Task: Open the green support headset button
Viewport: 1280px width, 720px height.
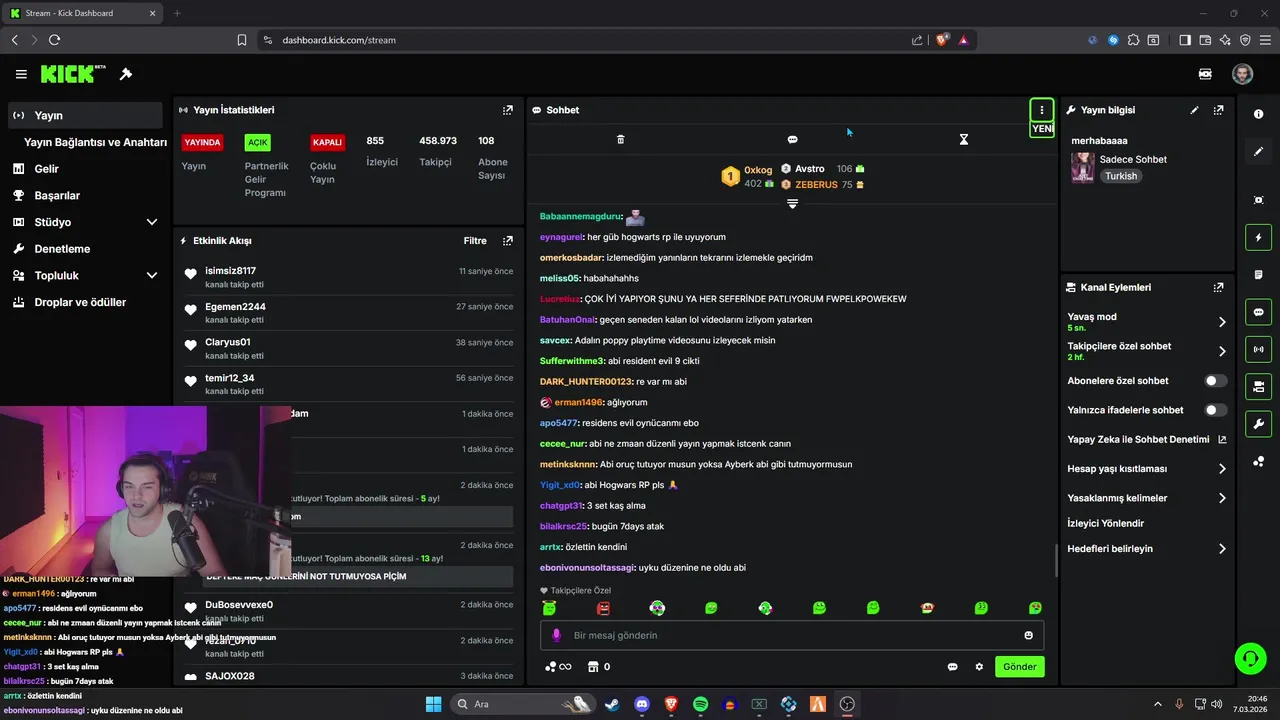Action: (x=1250, y=658)
